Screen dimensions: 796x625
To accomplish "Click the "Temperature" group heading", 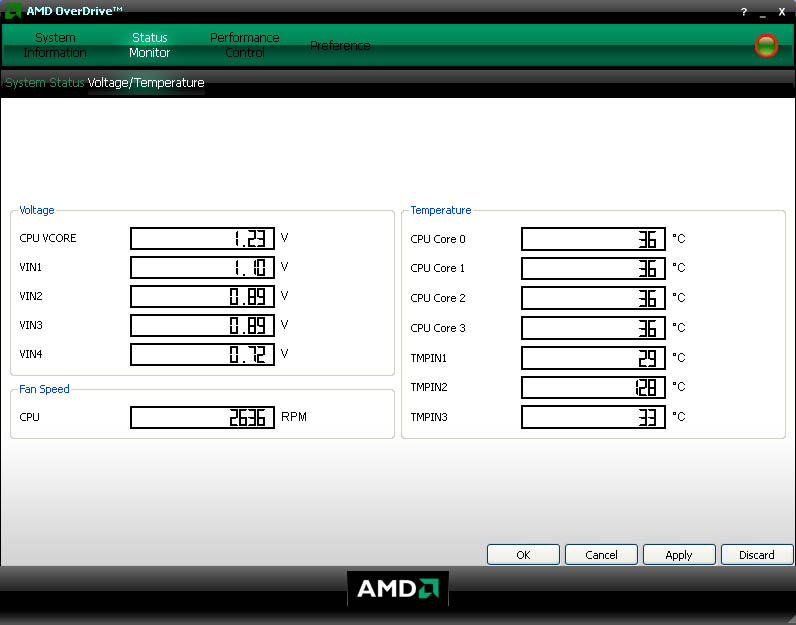I will [x=441, y=210].
